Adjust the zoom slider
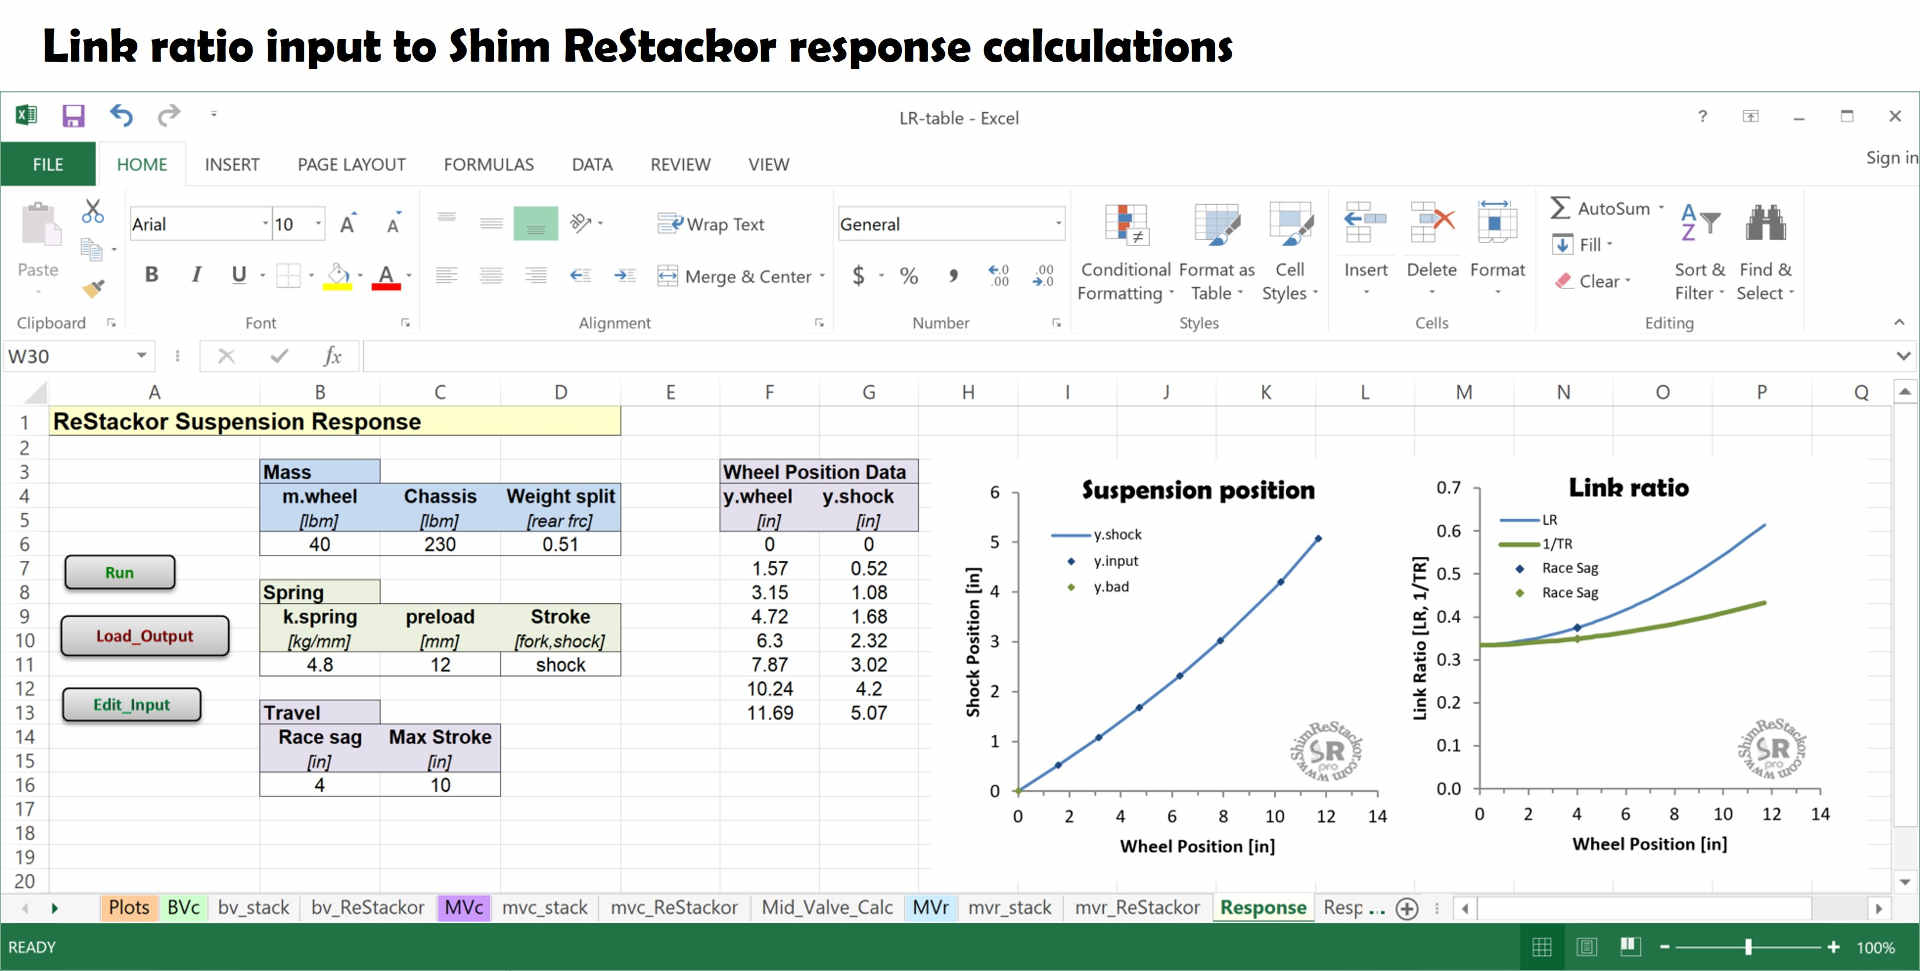Image resolution: width=1920 pixels, height=971 pixels. click(x=1748, y=947)
